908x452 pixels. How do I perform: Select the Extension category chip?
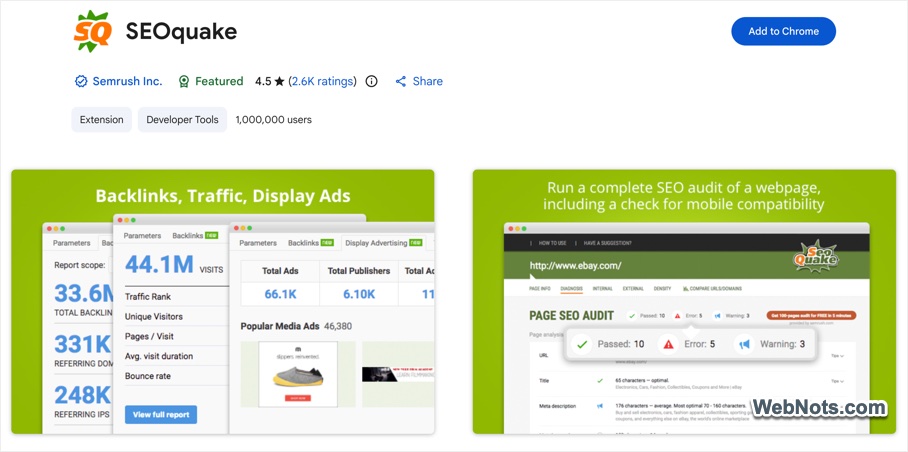[101, 120]
